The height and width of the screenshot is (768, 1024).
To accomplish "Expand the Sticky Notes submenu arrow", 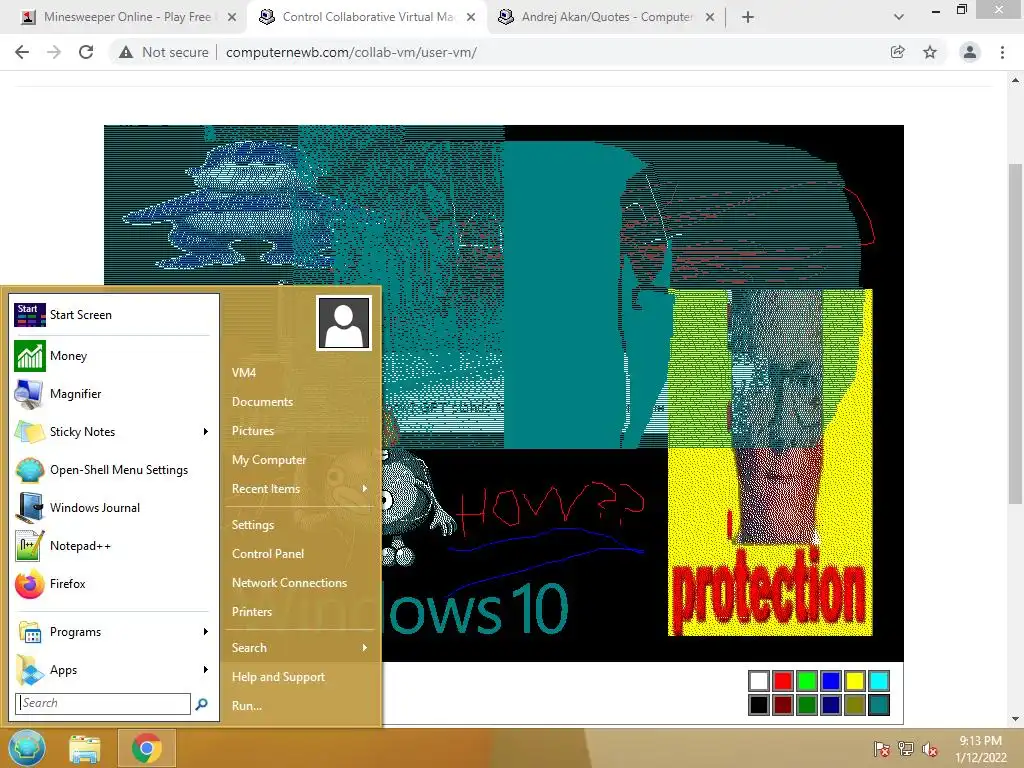I will coord(206,432).
